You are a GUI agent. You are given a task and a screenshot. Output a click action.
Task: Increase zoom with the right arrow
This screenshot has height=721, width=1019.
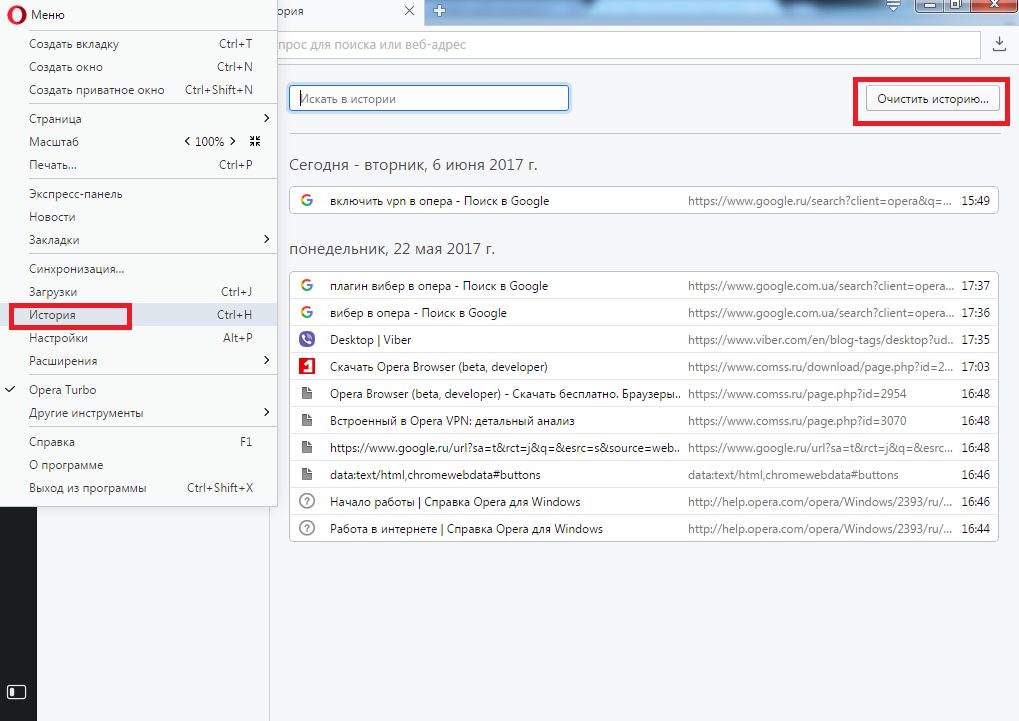tap(233, 141)
